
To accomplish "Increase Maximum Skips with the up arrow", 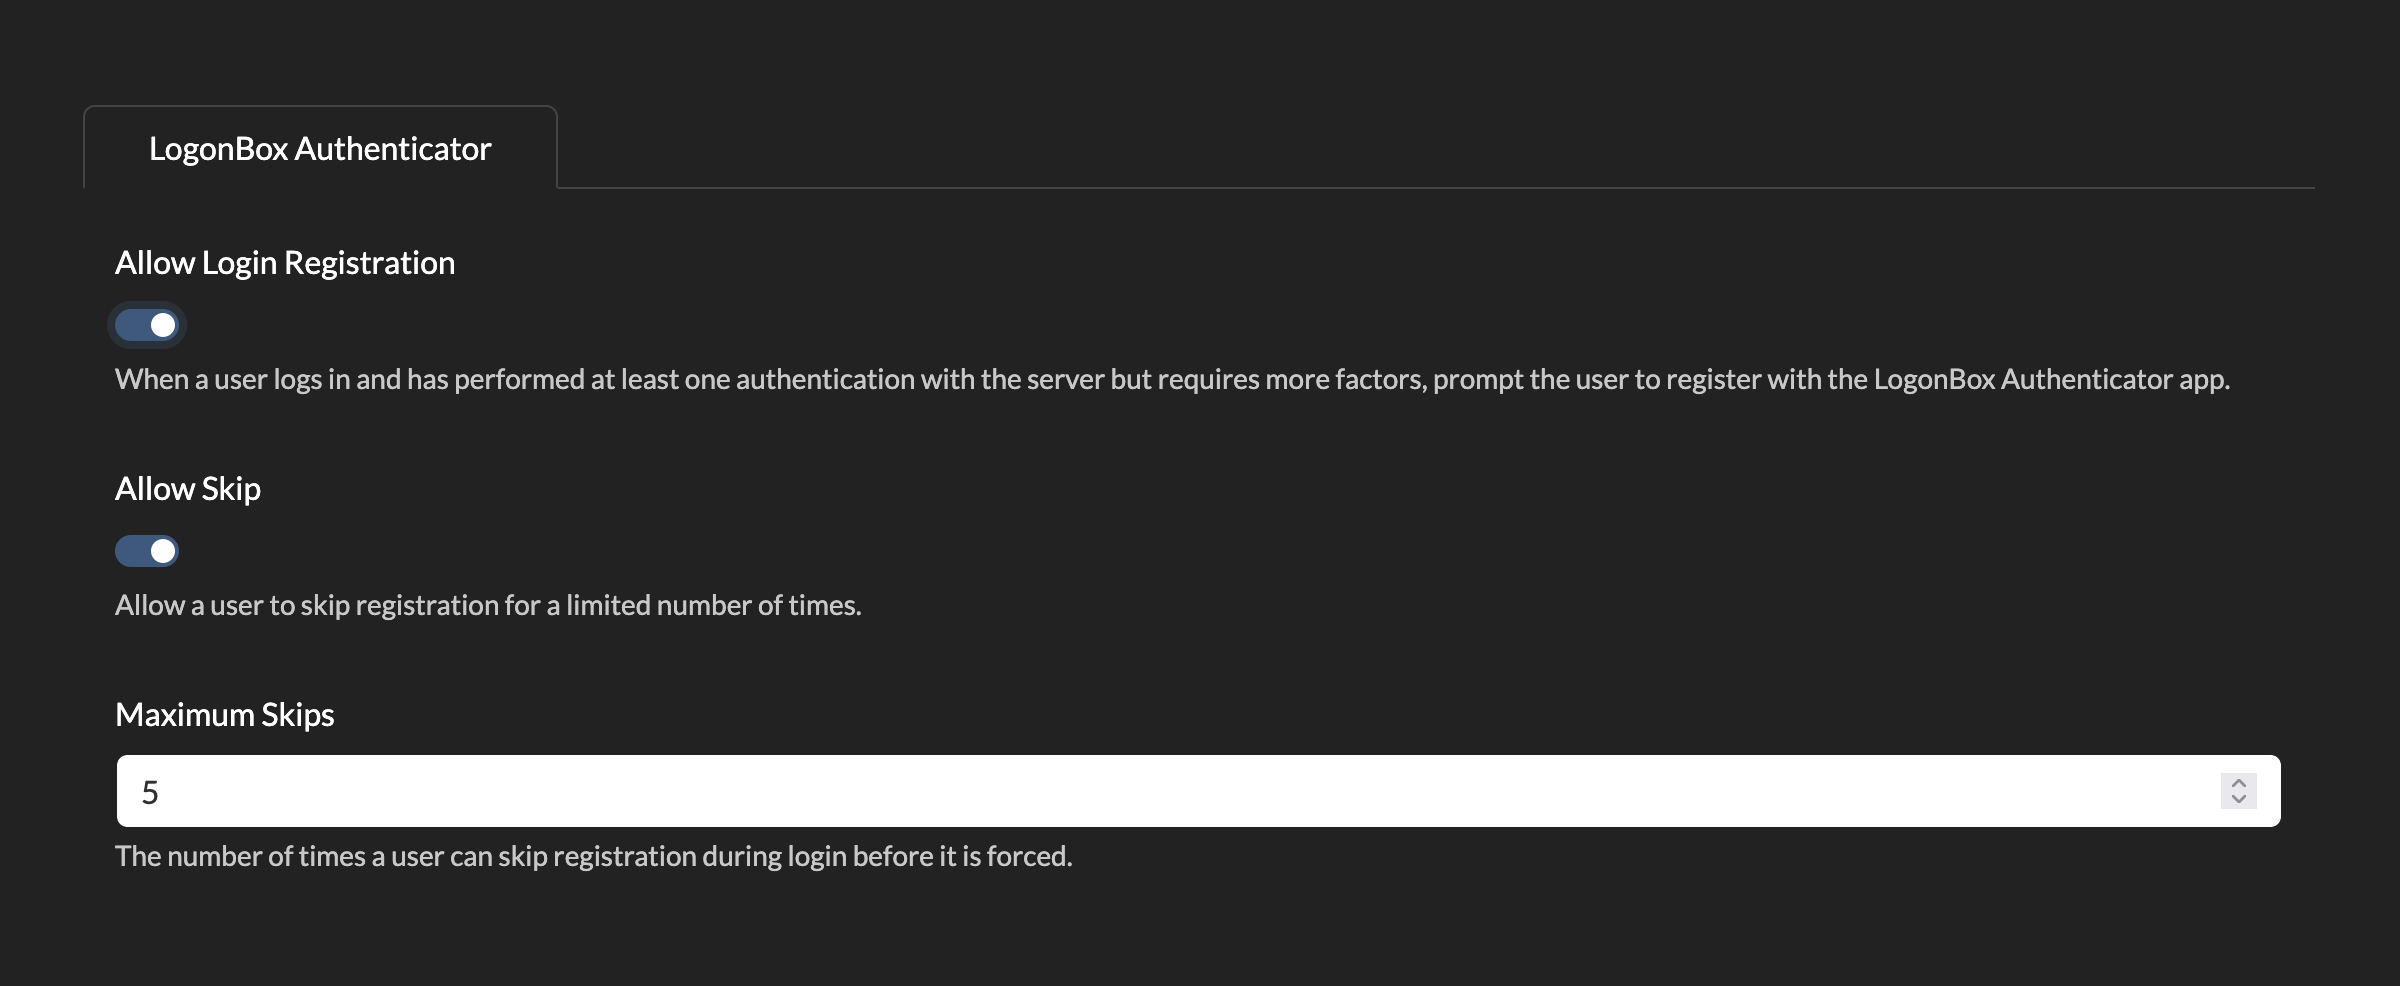I will tap(2239, 782).
